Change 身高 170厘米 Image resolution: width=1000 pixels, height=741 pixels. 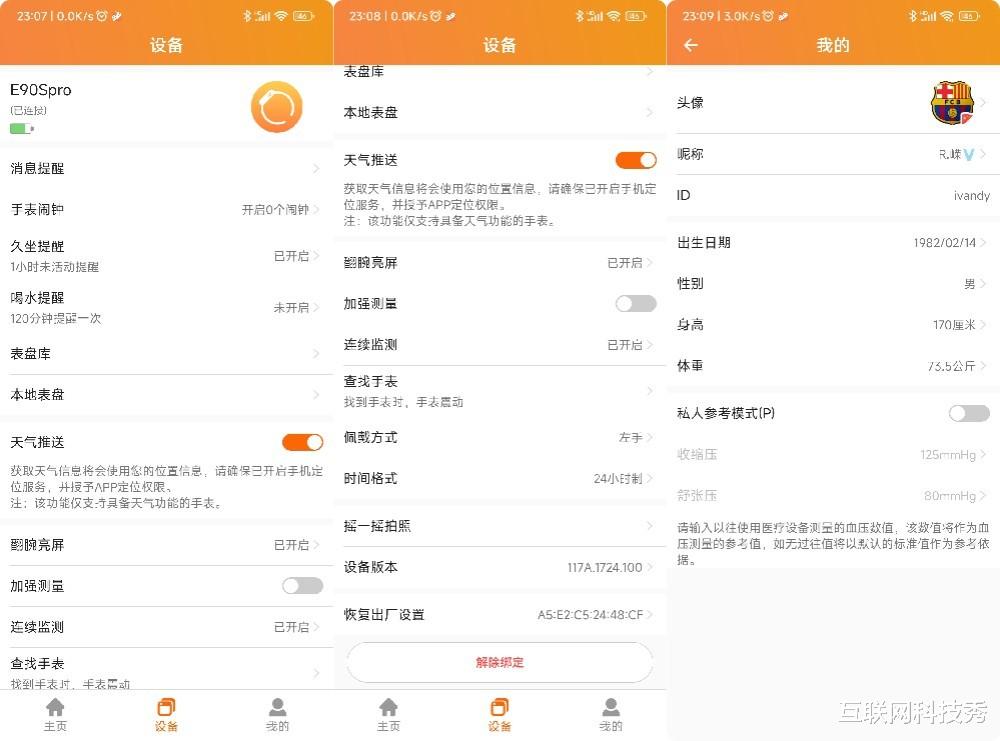pos(833,325)
